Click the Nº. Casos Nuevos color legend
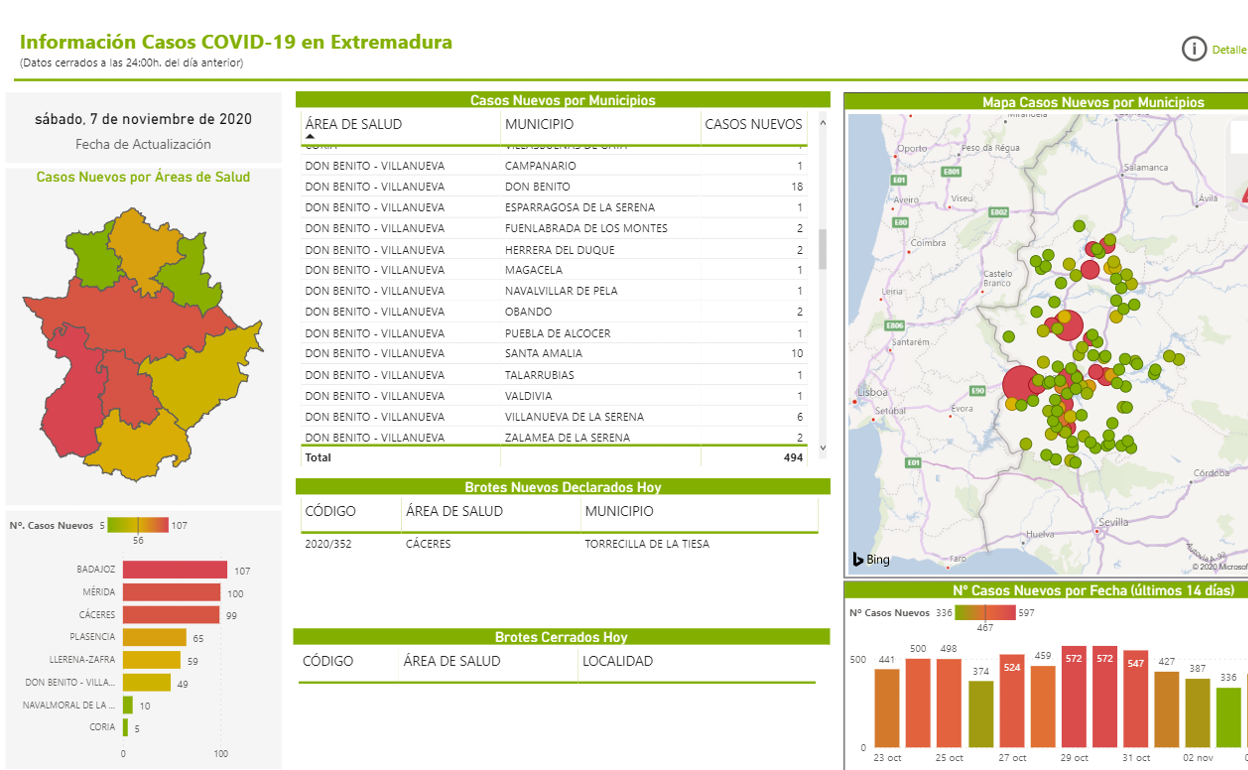 (138, 525)
